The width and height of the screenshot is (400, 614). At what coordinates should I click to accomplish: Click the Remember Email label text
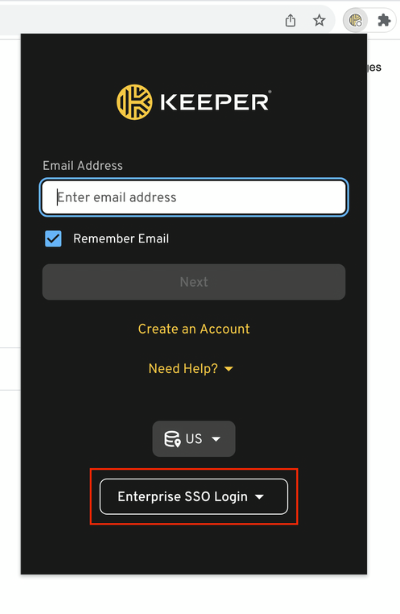point(121,238)
